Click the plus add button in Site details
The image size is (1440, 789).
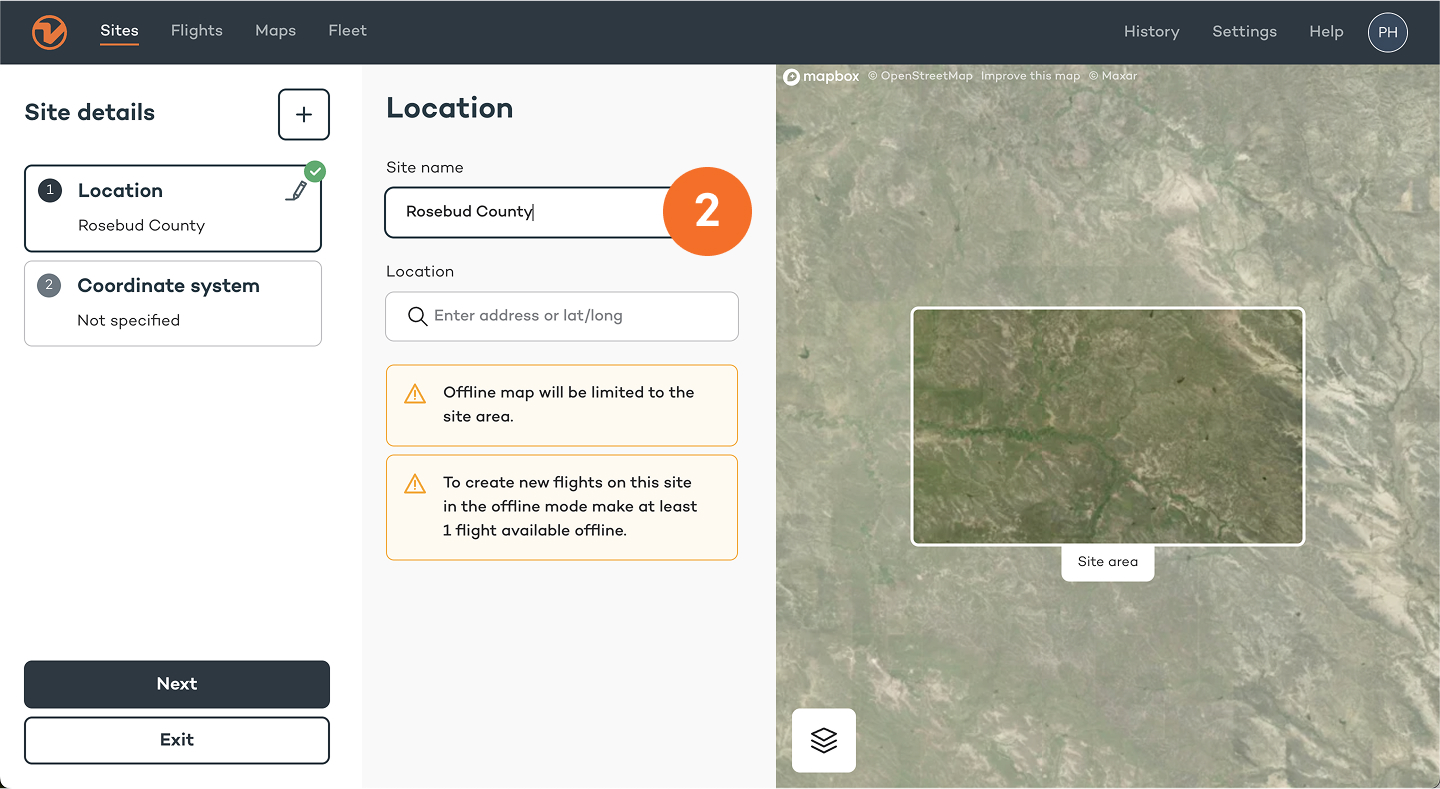point(304,114)
